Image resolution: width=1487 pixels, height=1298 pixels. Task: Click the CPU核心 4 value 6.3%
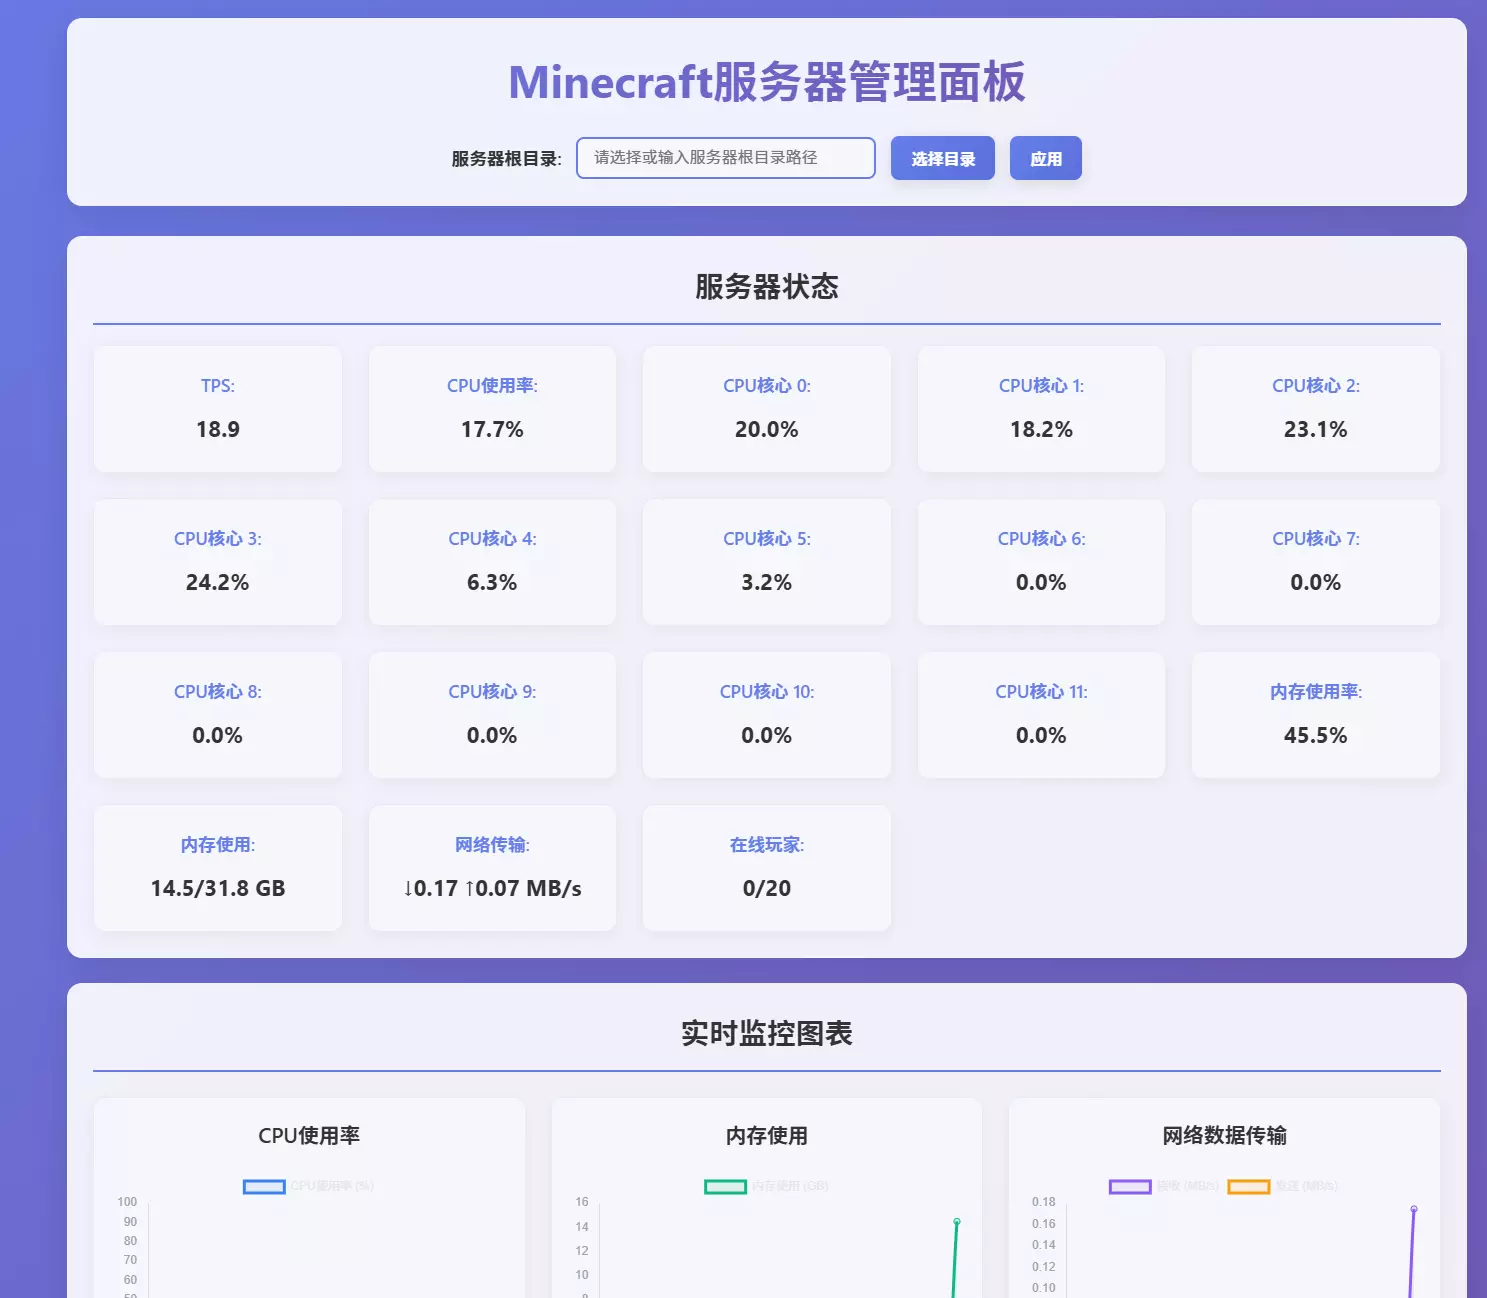point(492,582)
